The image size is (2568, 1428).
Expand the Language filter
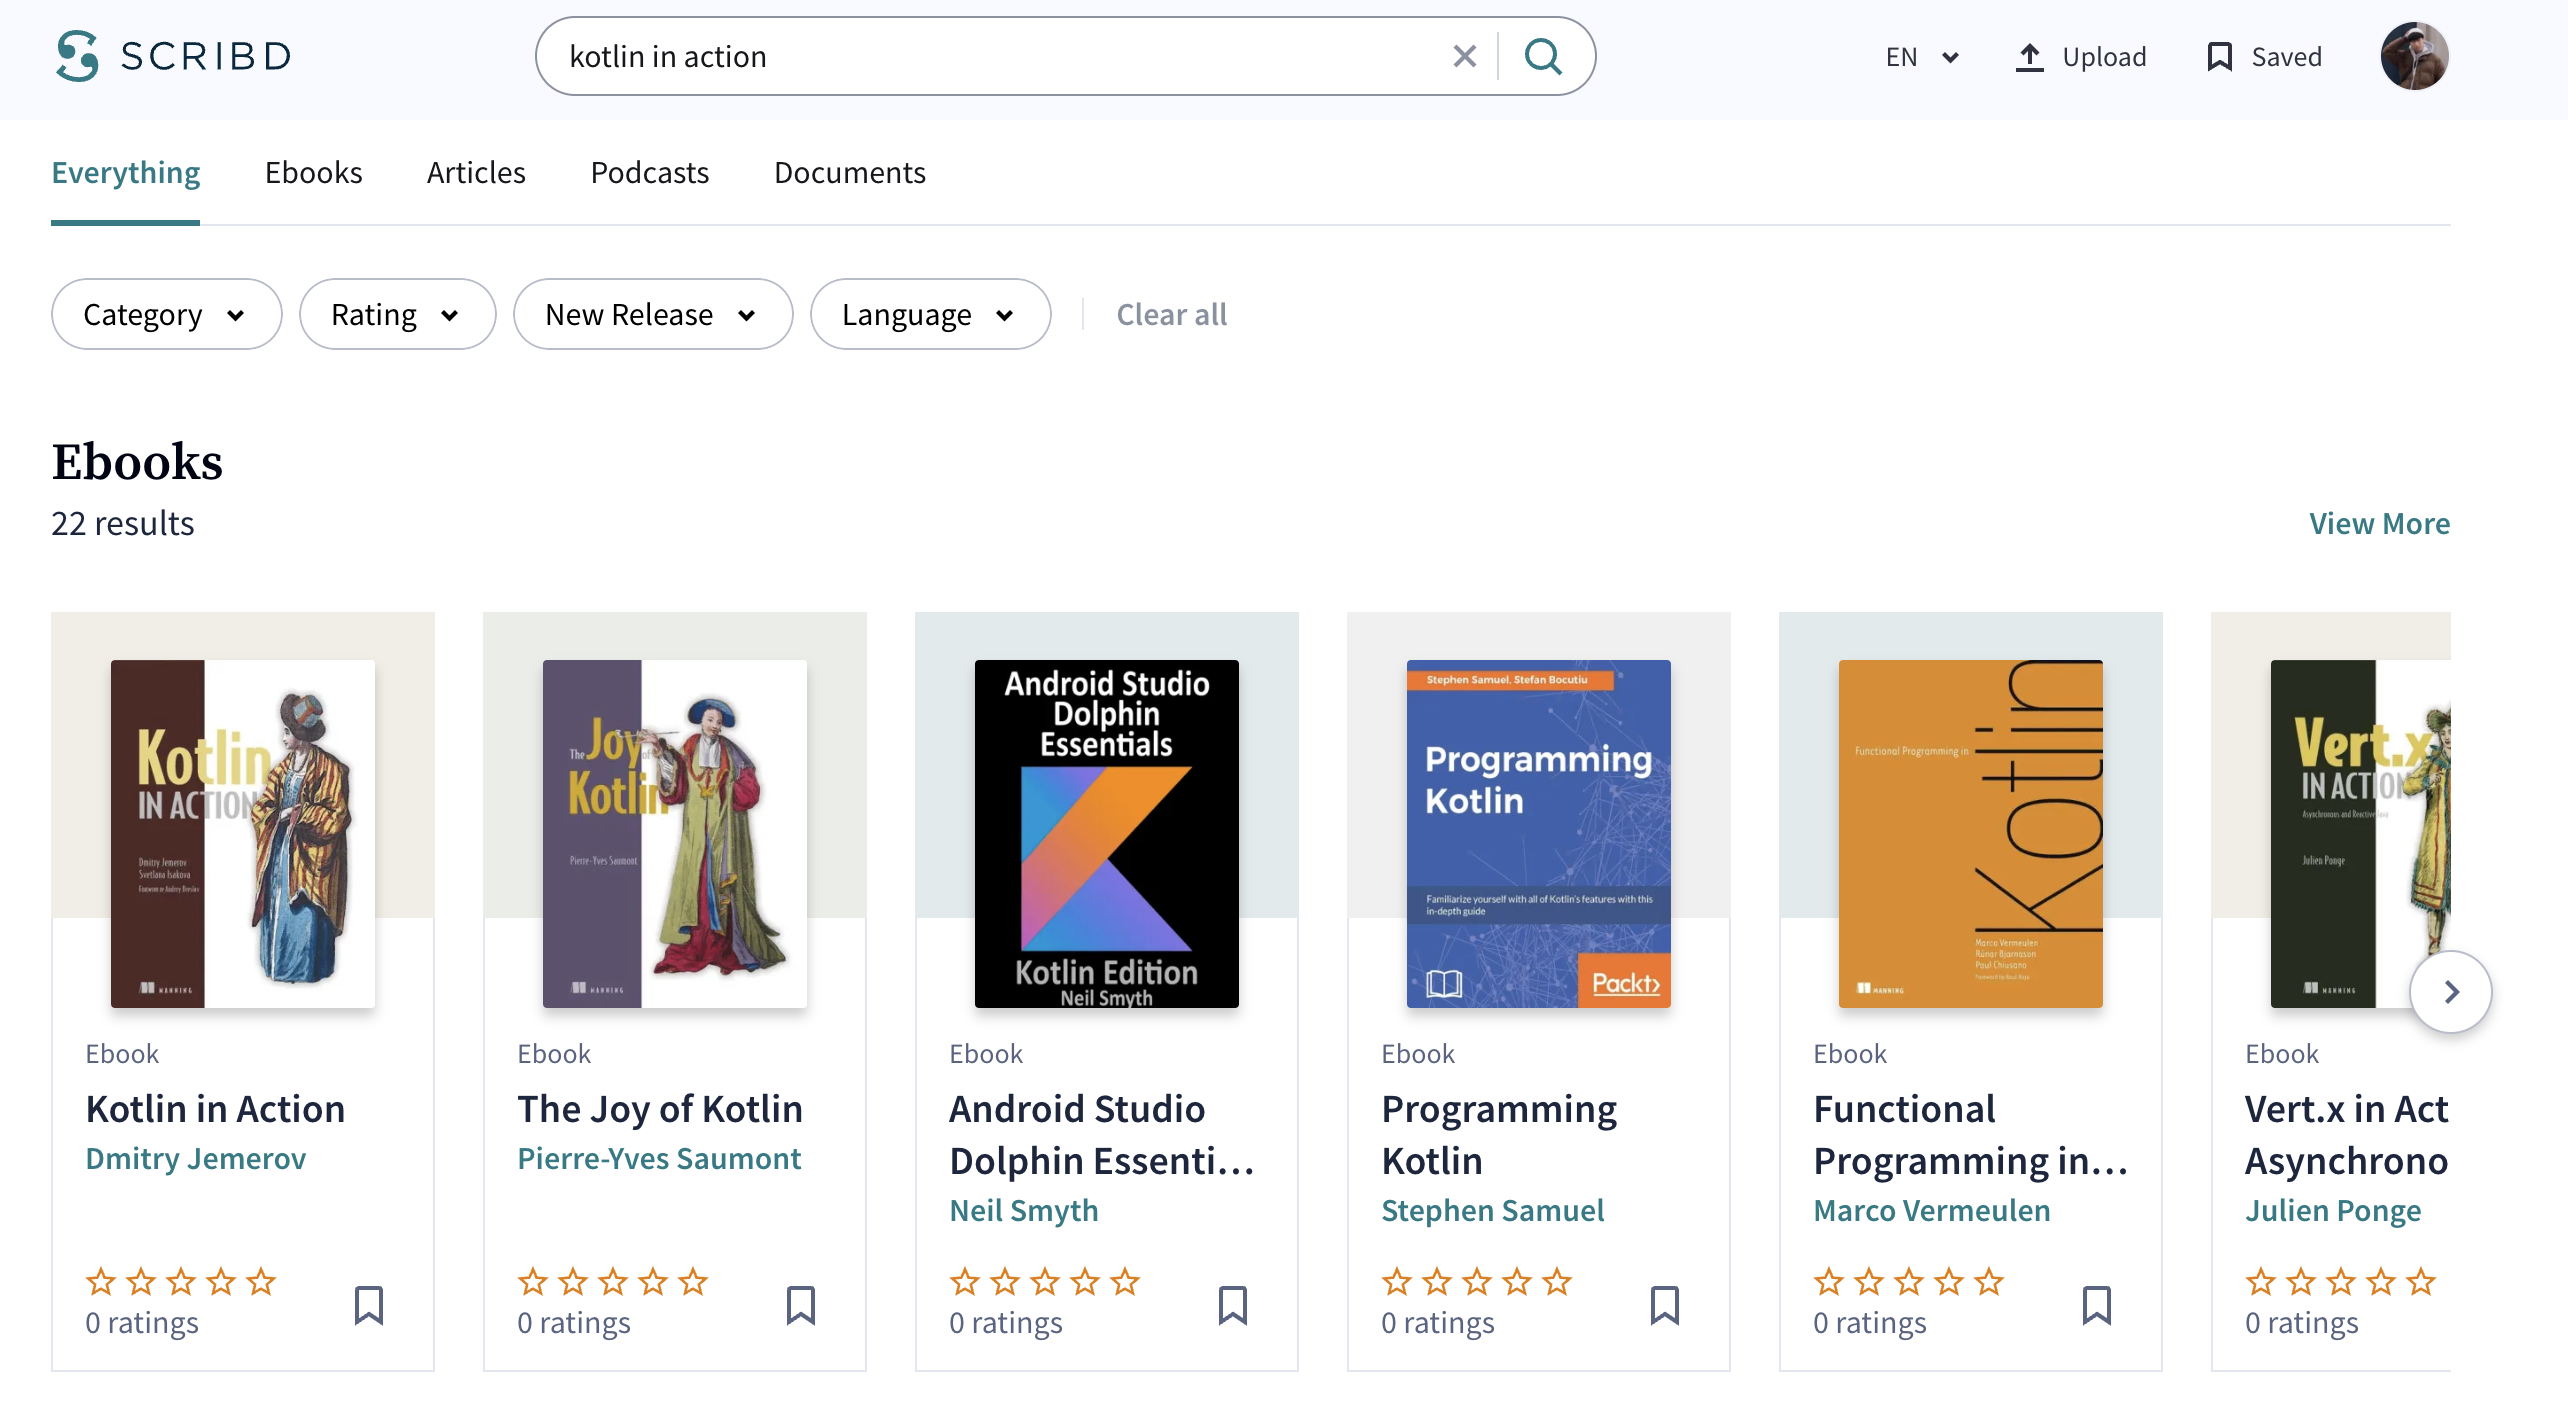(930, 314)
